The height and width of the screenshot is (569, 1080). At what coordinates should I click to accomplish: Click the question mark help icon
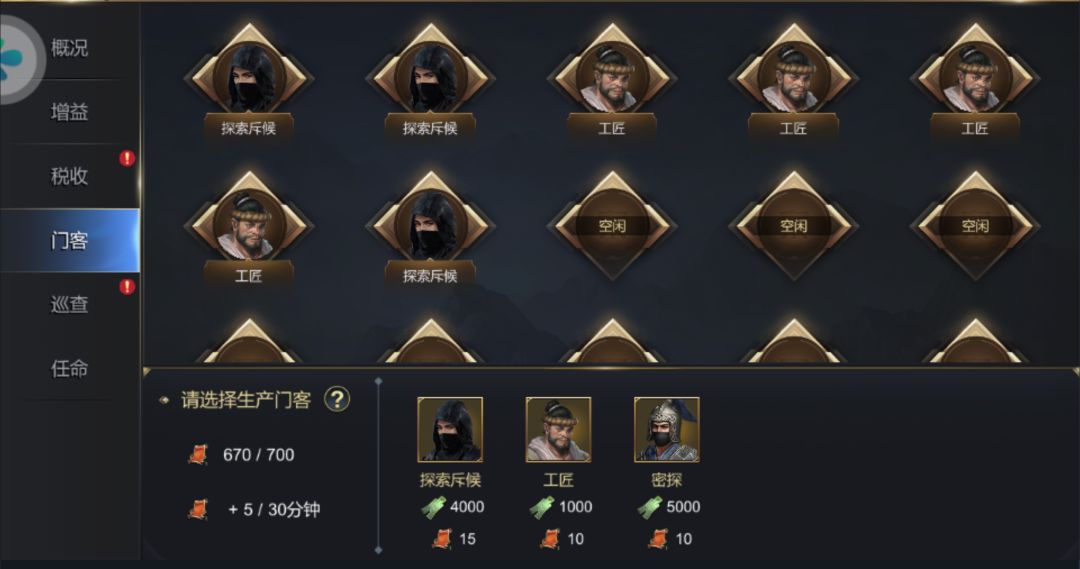tap(337, 399)
